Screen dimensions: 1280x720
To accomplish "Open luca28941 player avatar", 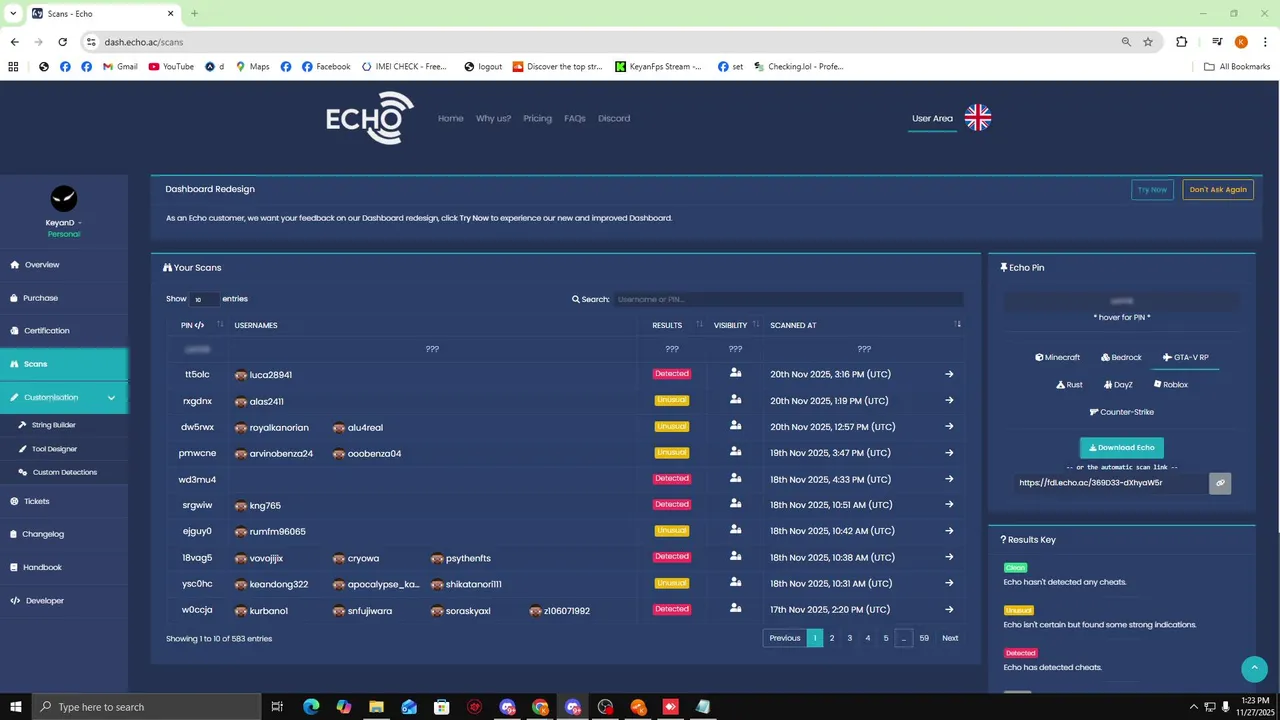I will click(241, 375).
